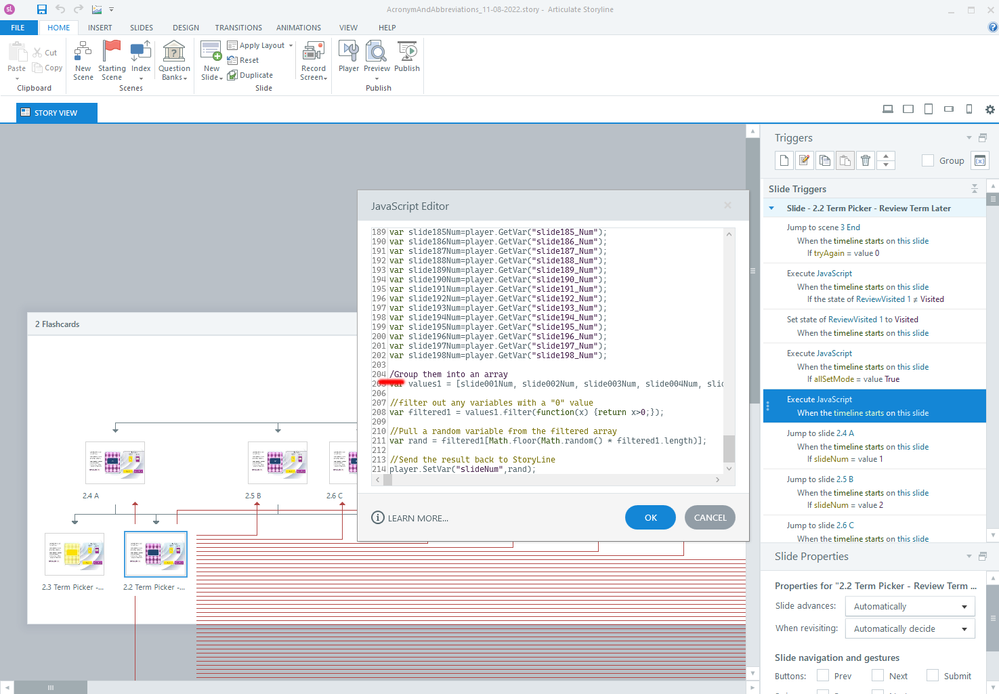
Task: Click the delete trigger trash icon
Action: point(866,160)
